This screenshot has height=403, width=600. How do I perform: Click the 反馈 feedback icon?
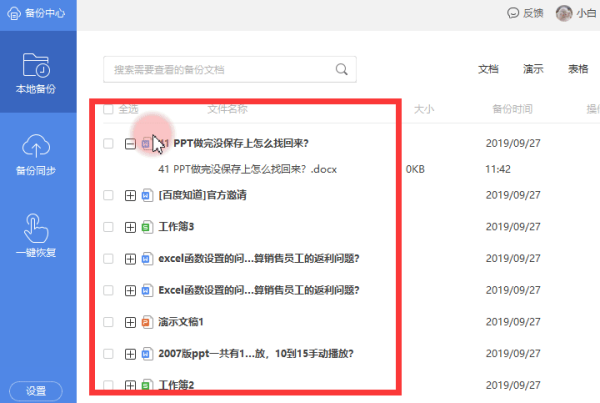512,13
